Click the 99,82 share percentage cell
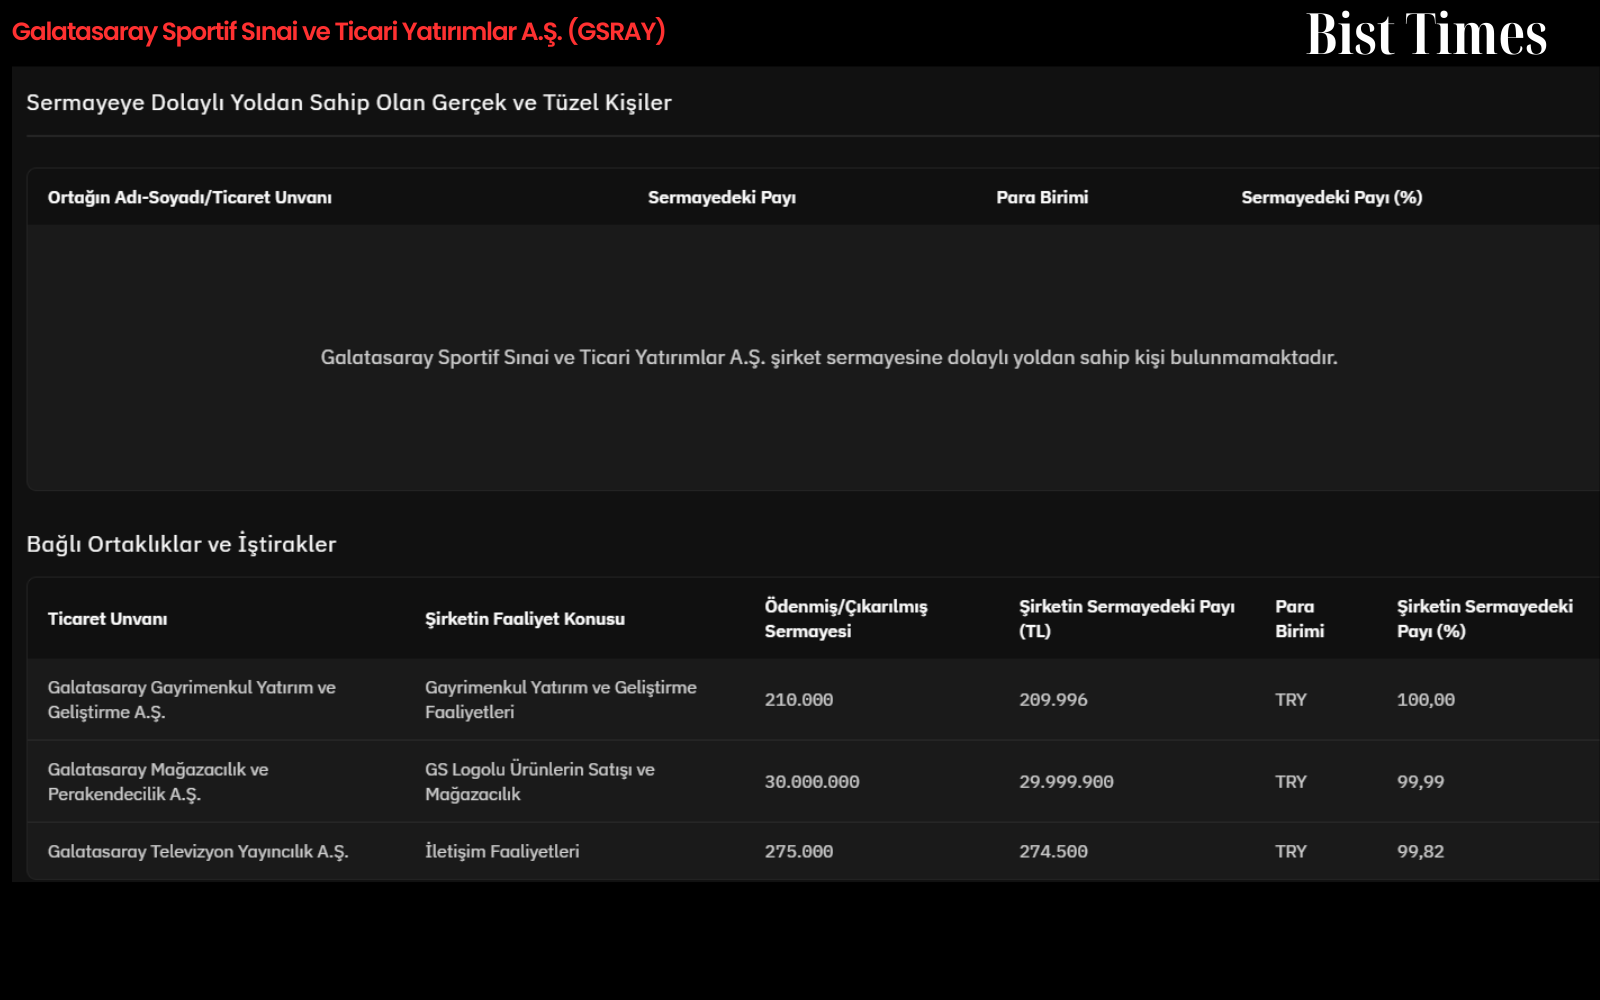The height and width of the screenshot is (1000, 1600). coord(1421,852)
